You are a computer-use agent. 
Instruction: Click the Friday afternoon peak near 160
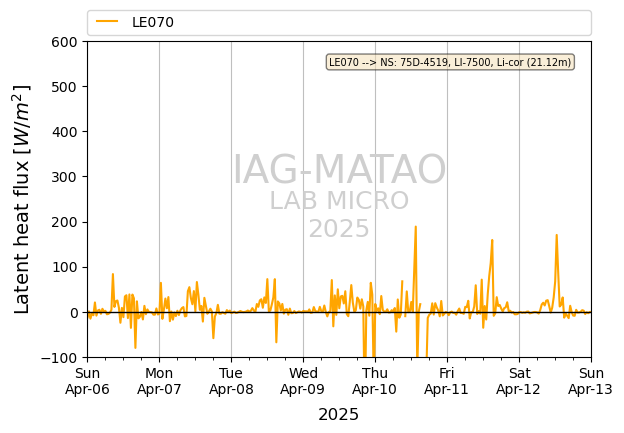coord(492,240)
